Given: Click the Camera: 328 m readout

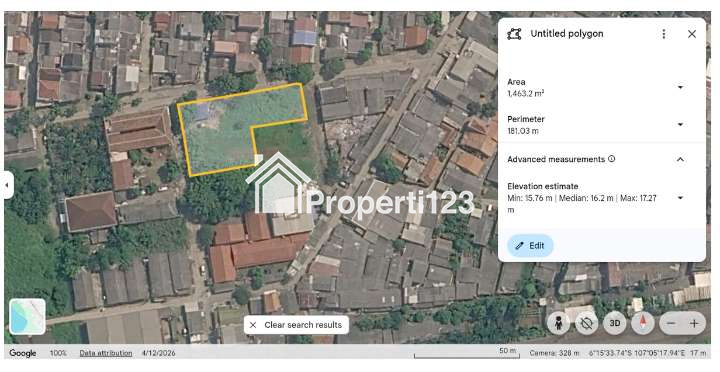Looking at the screenshot, I should [x=554, y=353].
